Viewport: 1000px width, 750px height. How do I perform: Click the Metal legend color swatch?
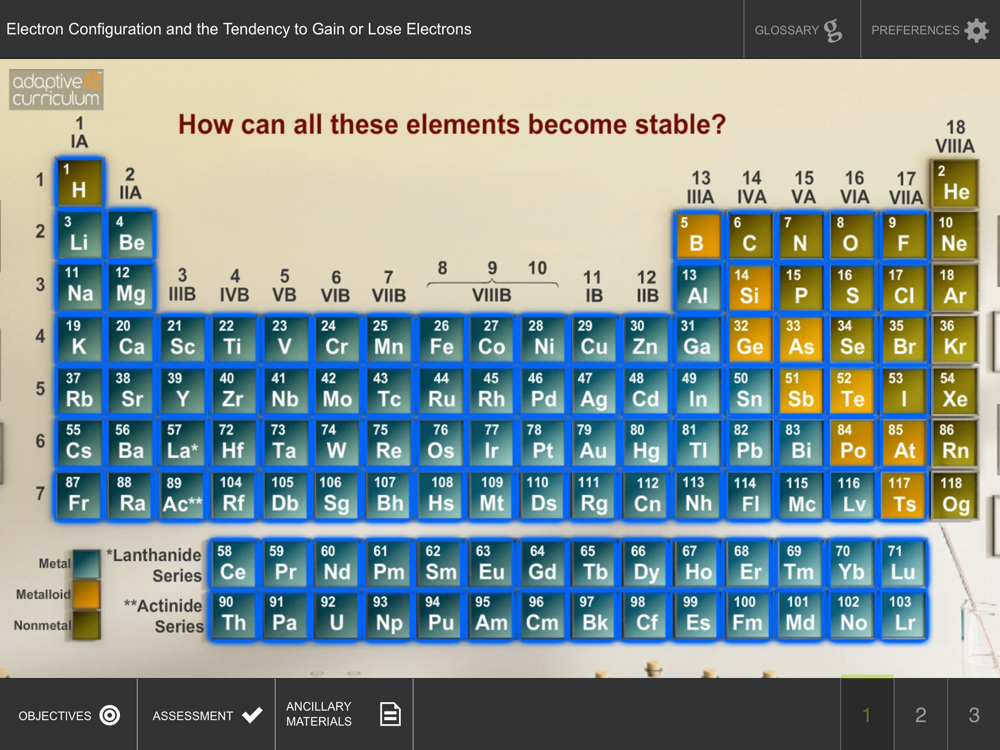(x=86, y=563)
